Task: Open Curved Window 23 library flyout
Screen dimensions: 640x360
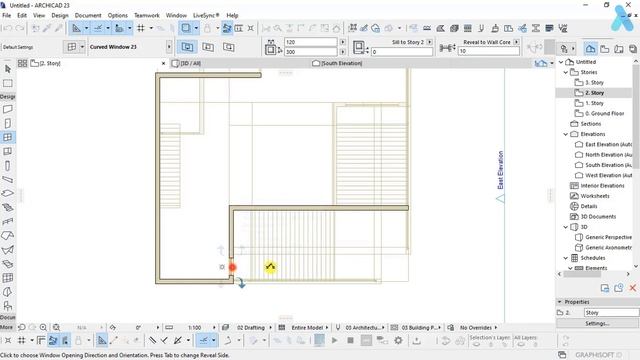Action: [x=169, y=47]
